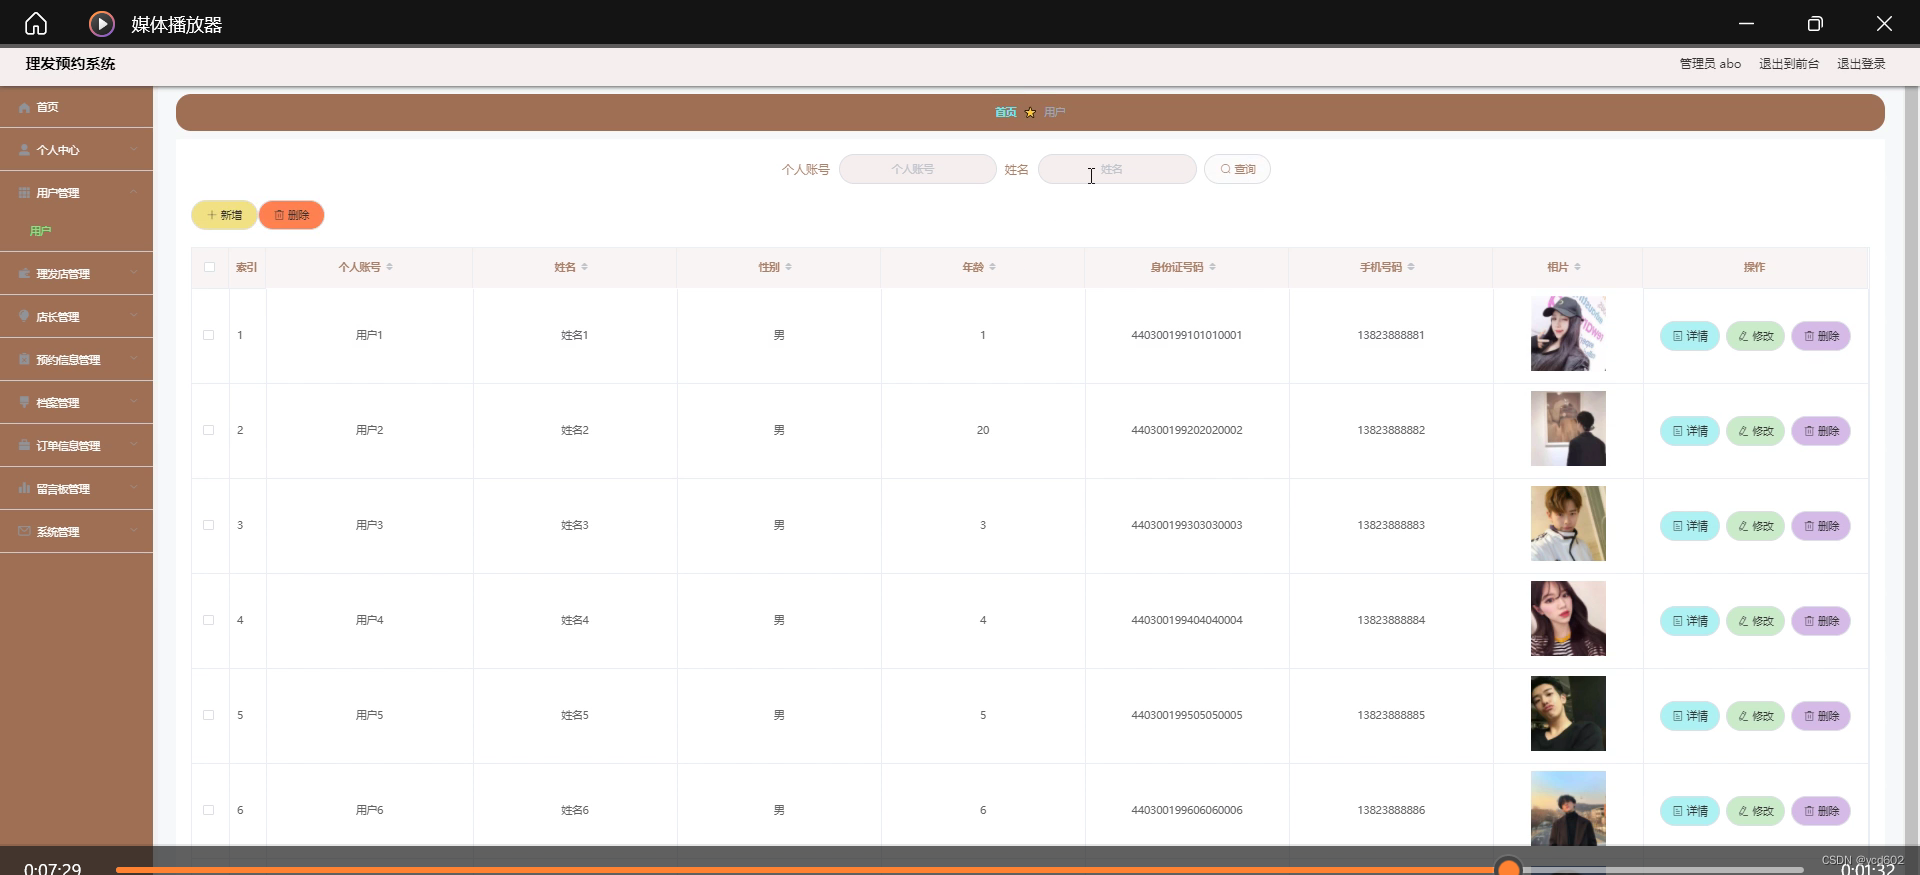
Task: Open the 系统管理 sidebar menu
Action: [x=76, y=532]
